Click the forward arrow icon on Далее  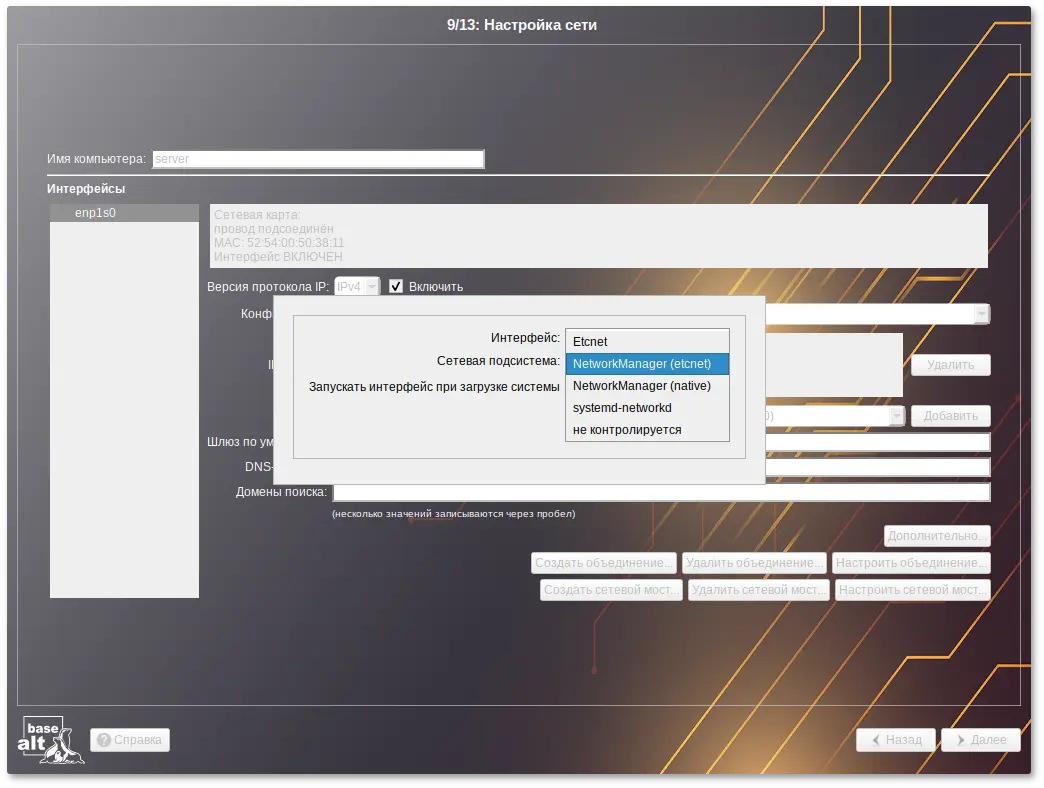(960, 741)
